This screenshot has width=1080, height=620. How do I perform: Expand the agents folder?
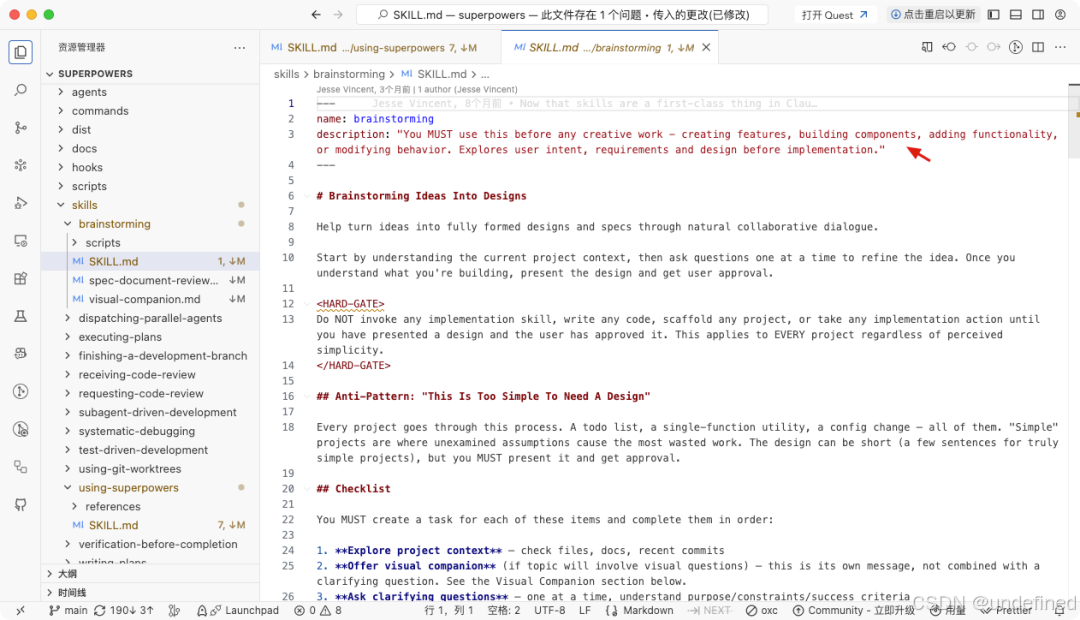click(150, 92)
